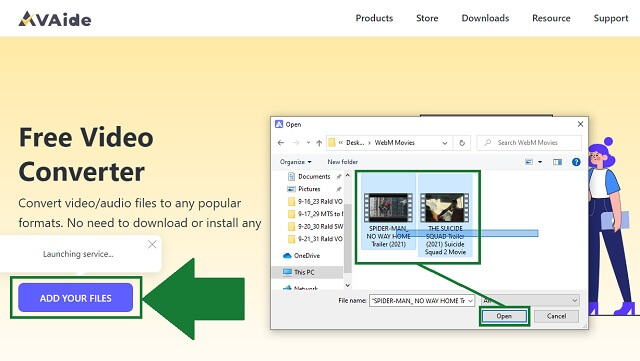
Task: Click the Search WebM Movies field
Action: point(529,143)
